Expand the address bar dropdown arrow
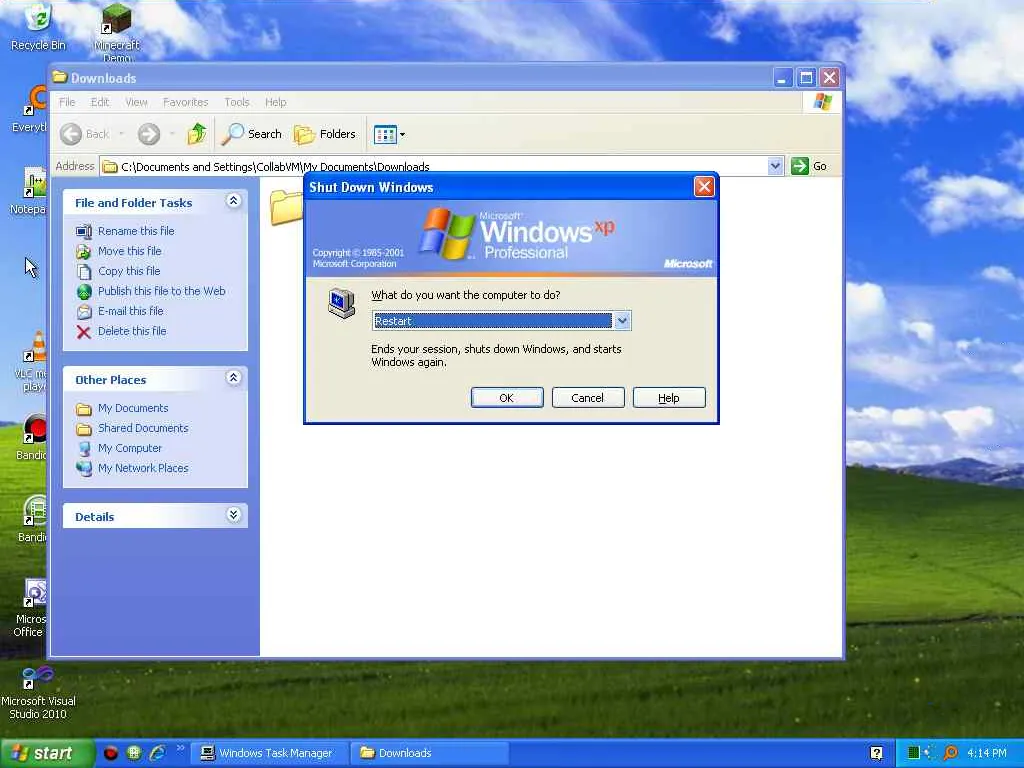Viewport: 1024px width, 768px height. [775, 166]
